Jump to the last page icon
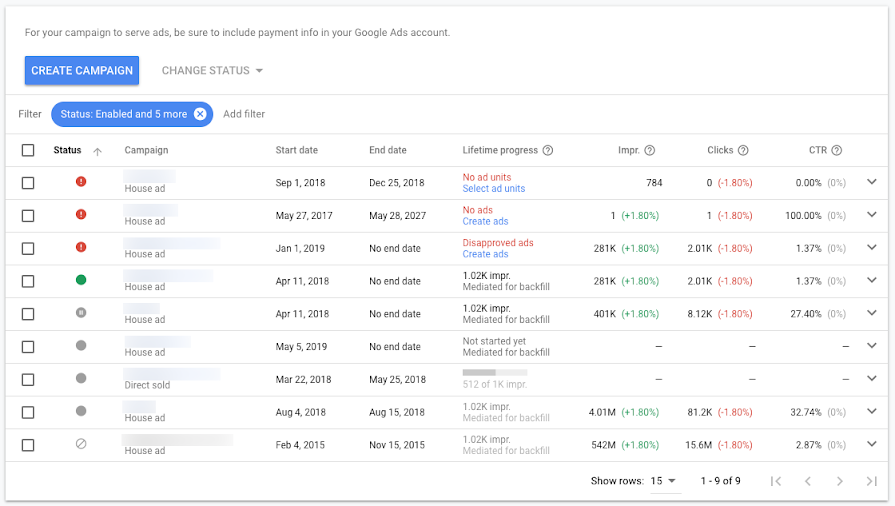Screen dimensions: 895x506 pyautogui.click(x=871, y=481)
